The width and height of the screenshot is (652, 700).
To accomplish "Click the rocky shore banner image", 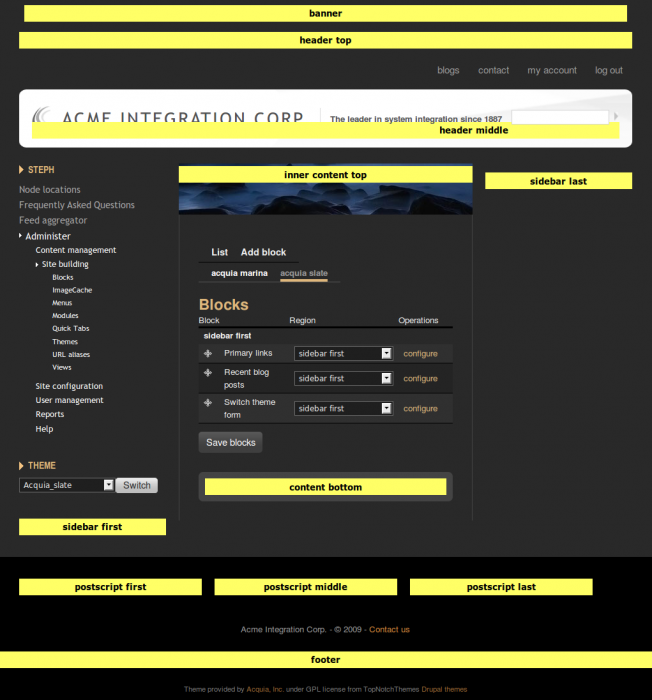I will tap(326, 199).
